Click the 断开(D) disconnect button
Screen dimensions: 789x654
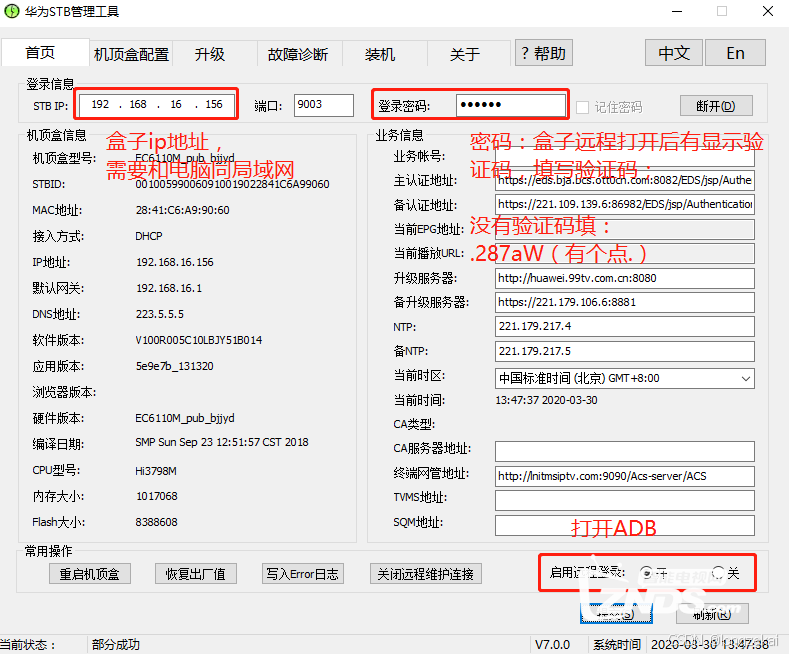tap(716, 106)
